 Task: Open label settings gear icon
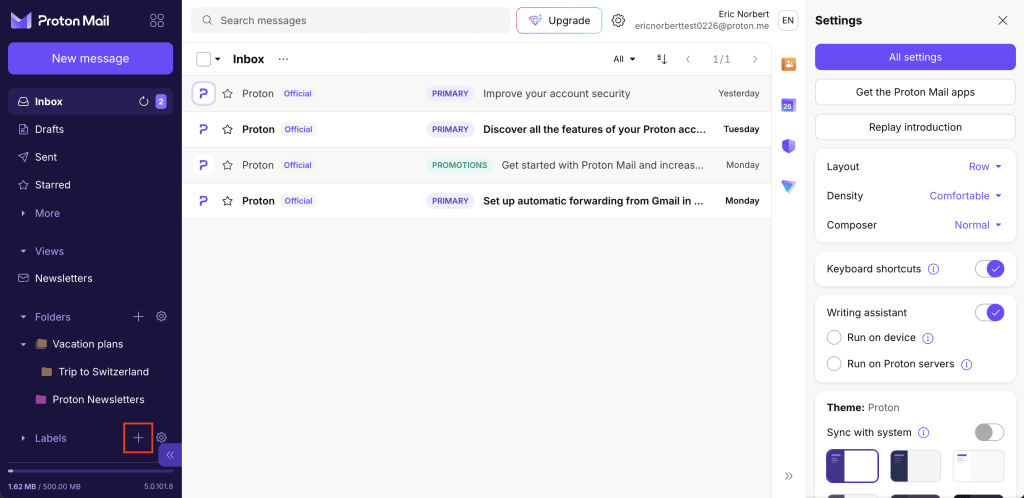(x=161, y=438)
